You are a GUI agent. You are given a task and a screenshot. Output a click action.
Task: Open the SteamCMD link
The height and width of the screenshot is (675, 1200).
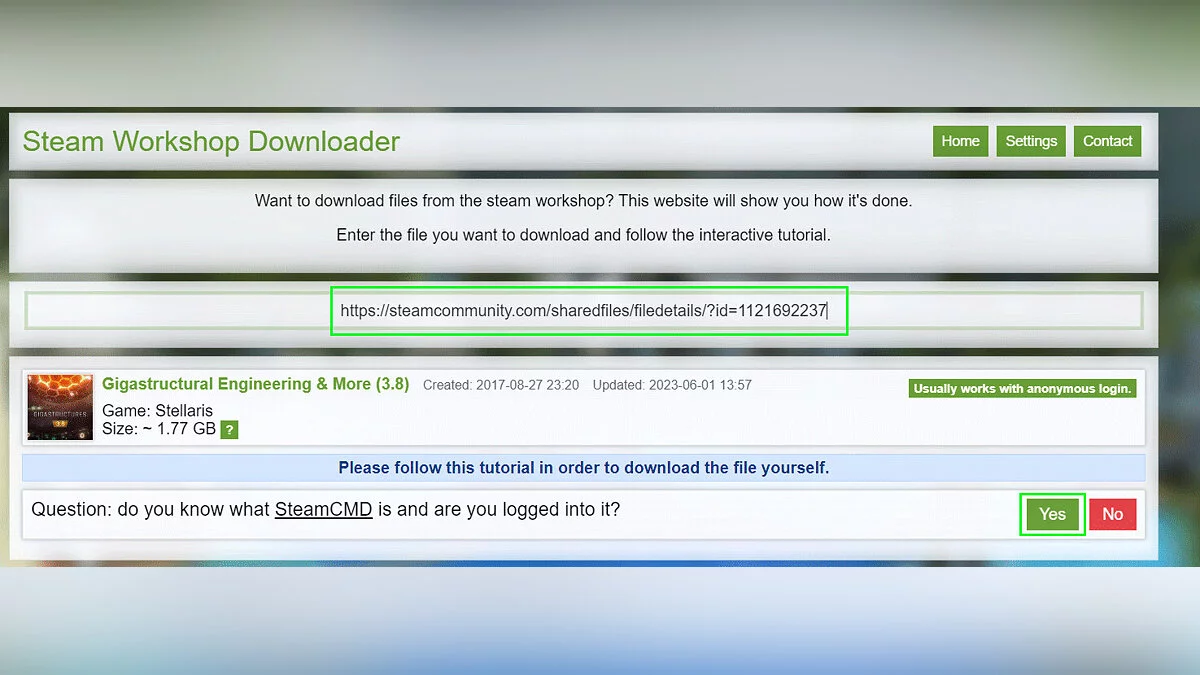coord(323,509)
